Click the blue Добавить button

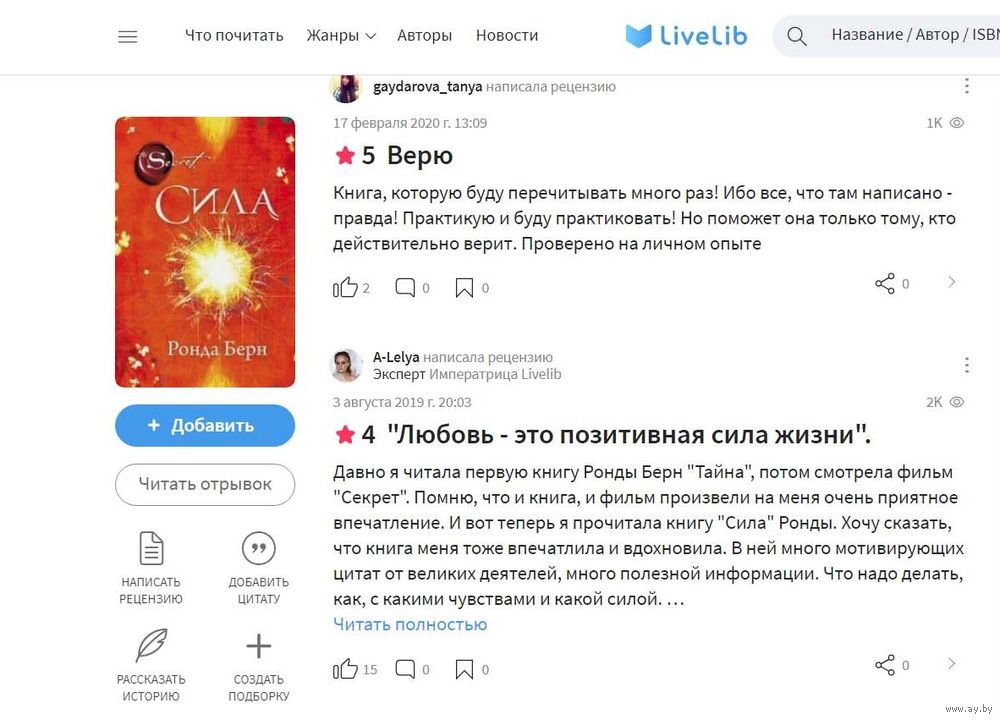(205, 425)
